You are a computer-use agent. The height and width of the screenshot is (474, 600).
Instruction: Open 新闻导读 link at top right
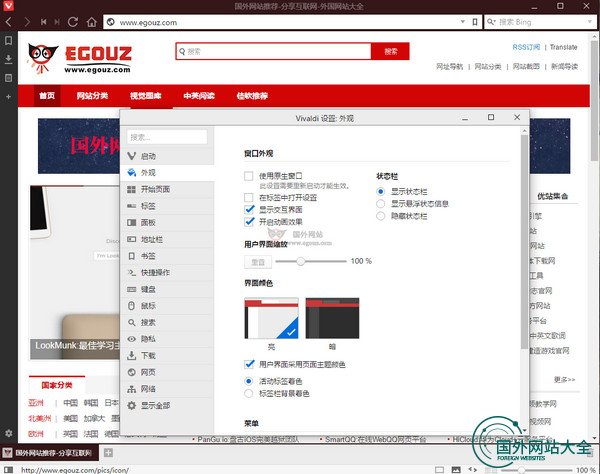[x=564, y=67]
